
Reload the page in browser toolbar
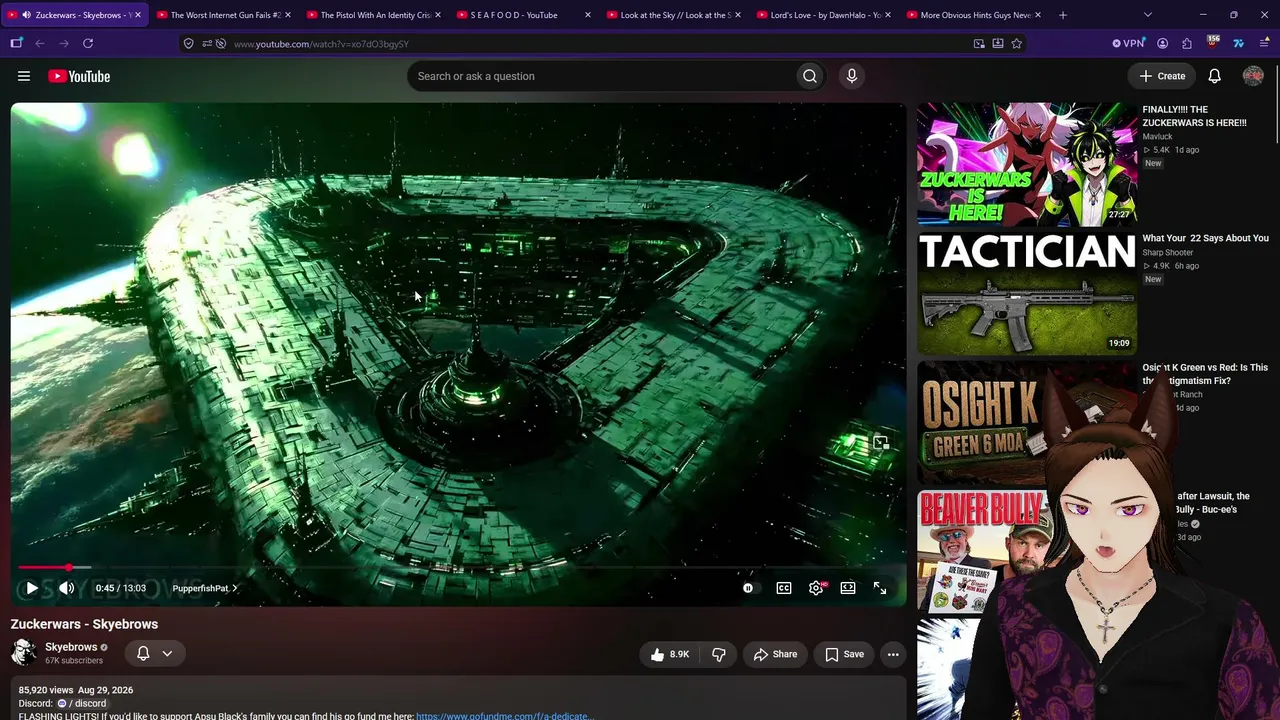coord(88,43)
